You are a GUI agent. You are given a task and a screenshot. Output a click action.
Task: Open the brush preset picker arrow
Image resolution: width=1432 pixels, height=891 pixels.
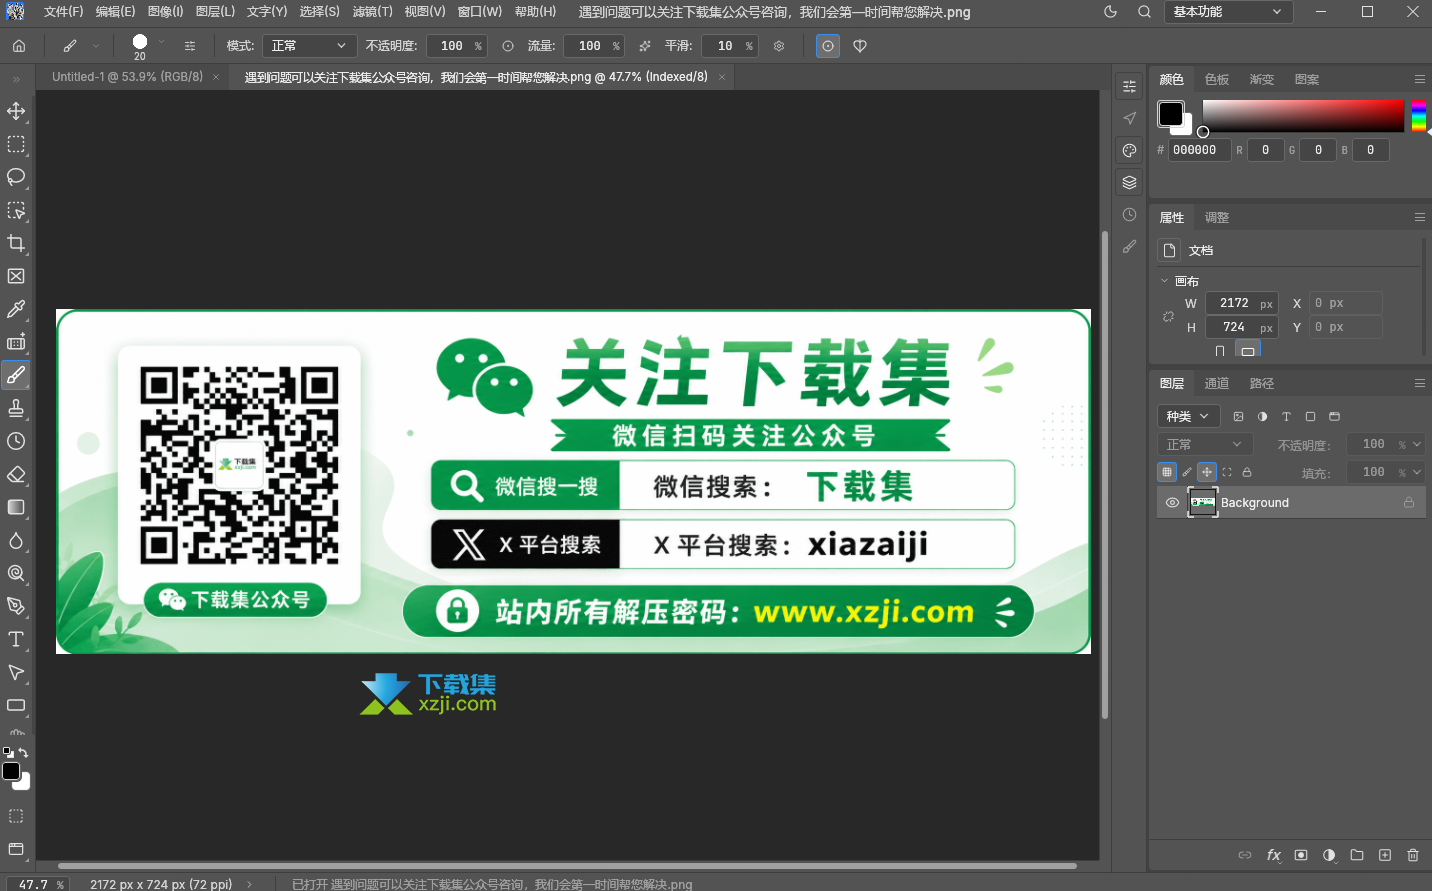pos(161,43)
